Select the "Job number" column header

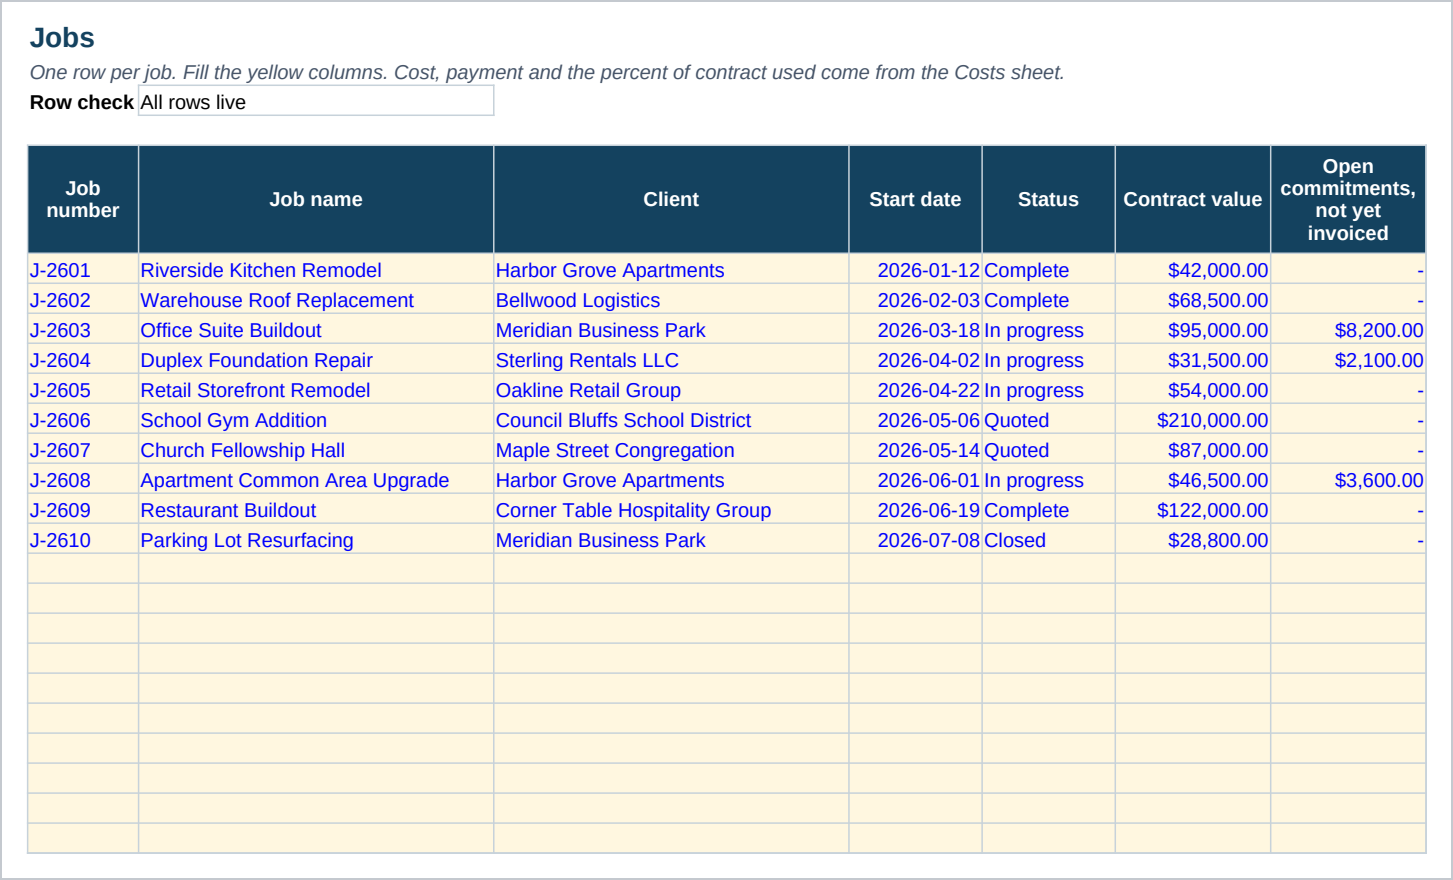(83, 199)
